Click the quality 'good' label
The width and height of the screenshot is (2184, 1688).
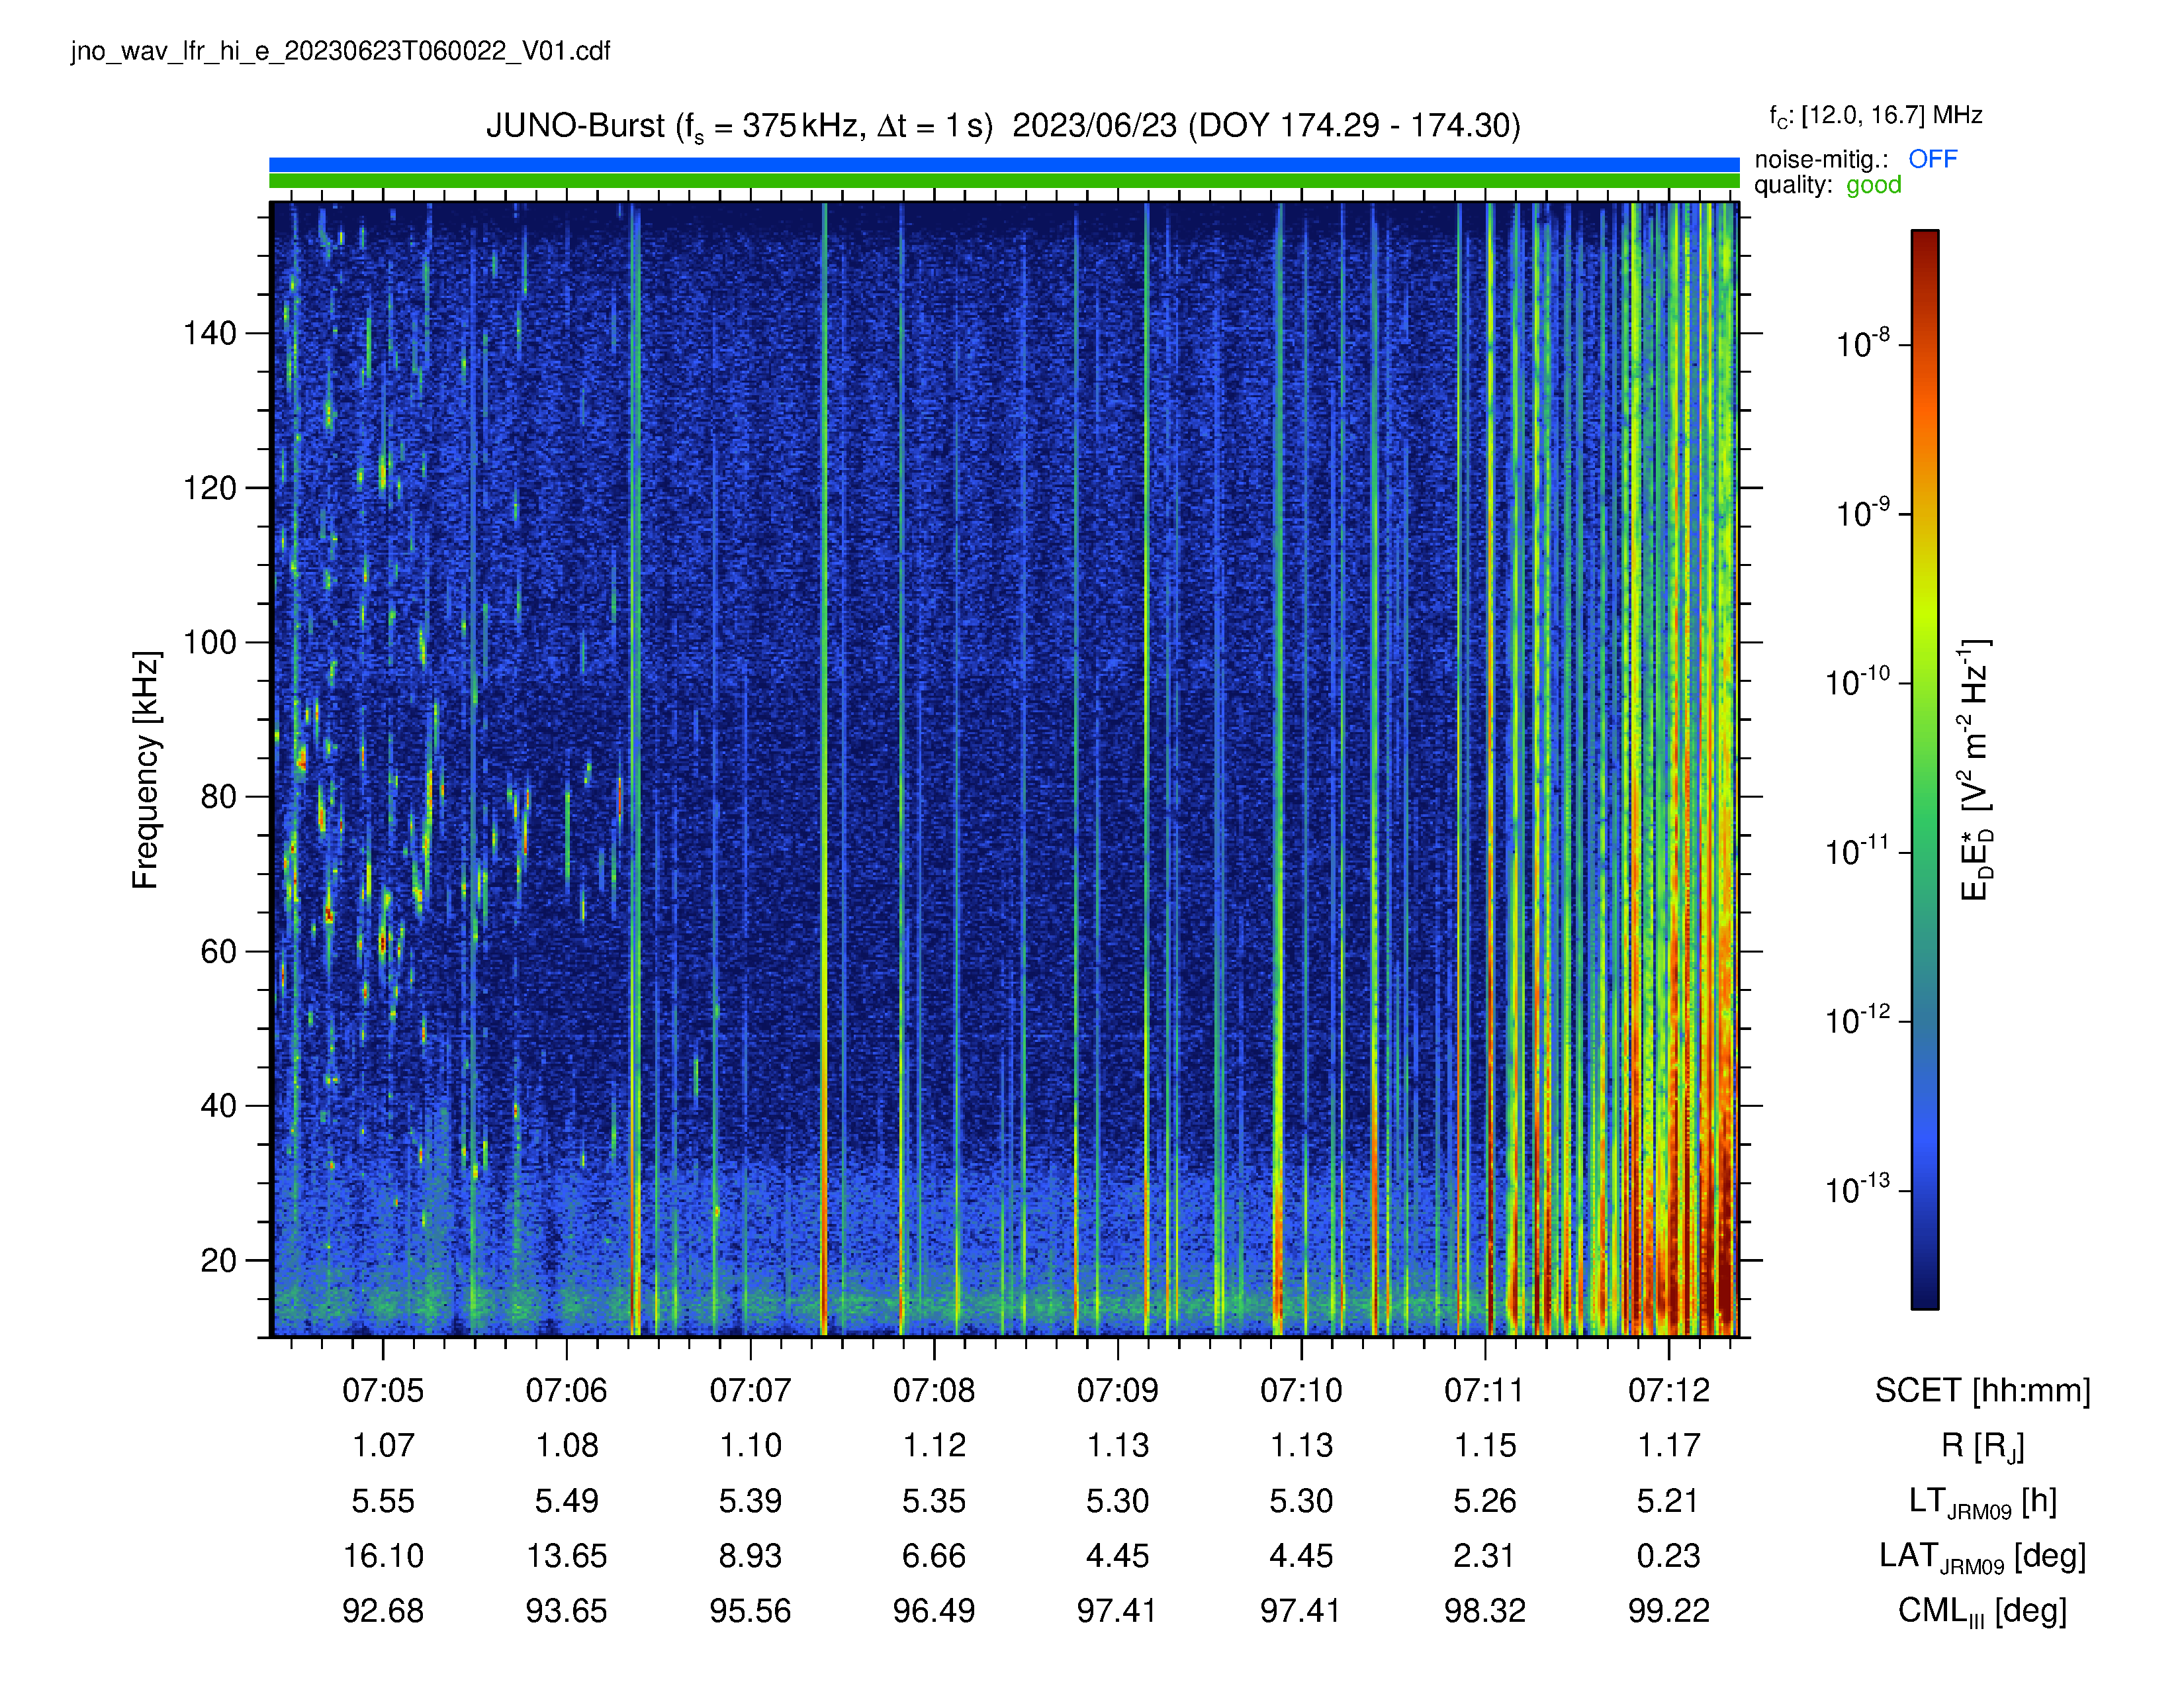tap(1873, 185)
